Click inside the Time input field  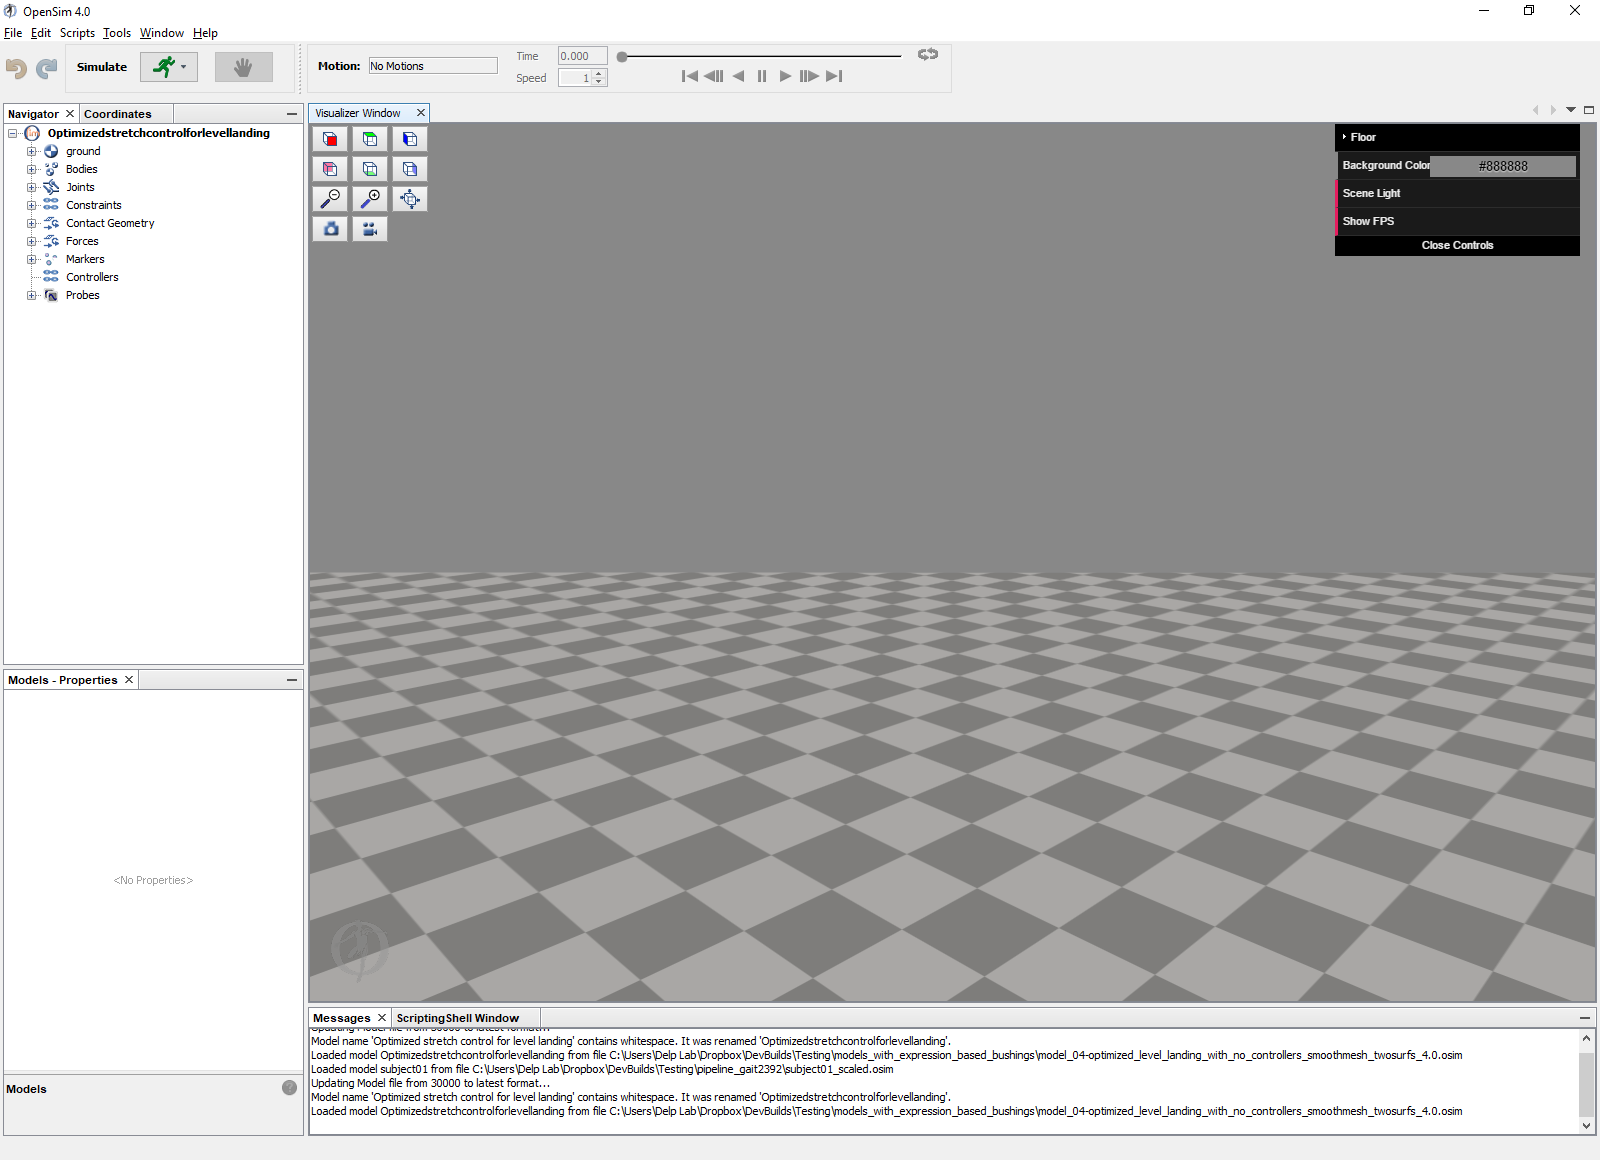click(582, 56)
